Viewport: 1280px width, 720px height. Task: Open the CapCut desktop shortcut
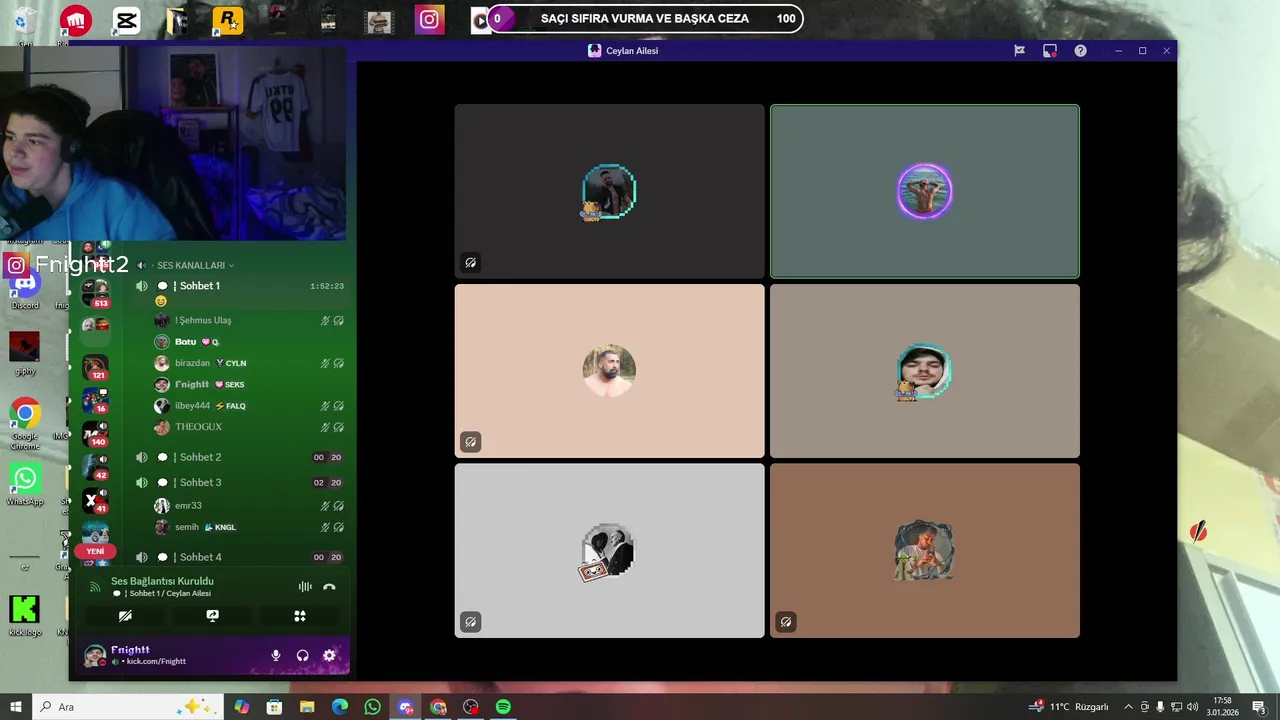click(x=126, y=20)
